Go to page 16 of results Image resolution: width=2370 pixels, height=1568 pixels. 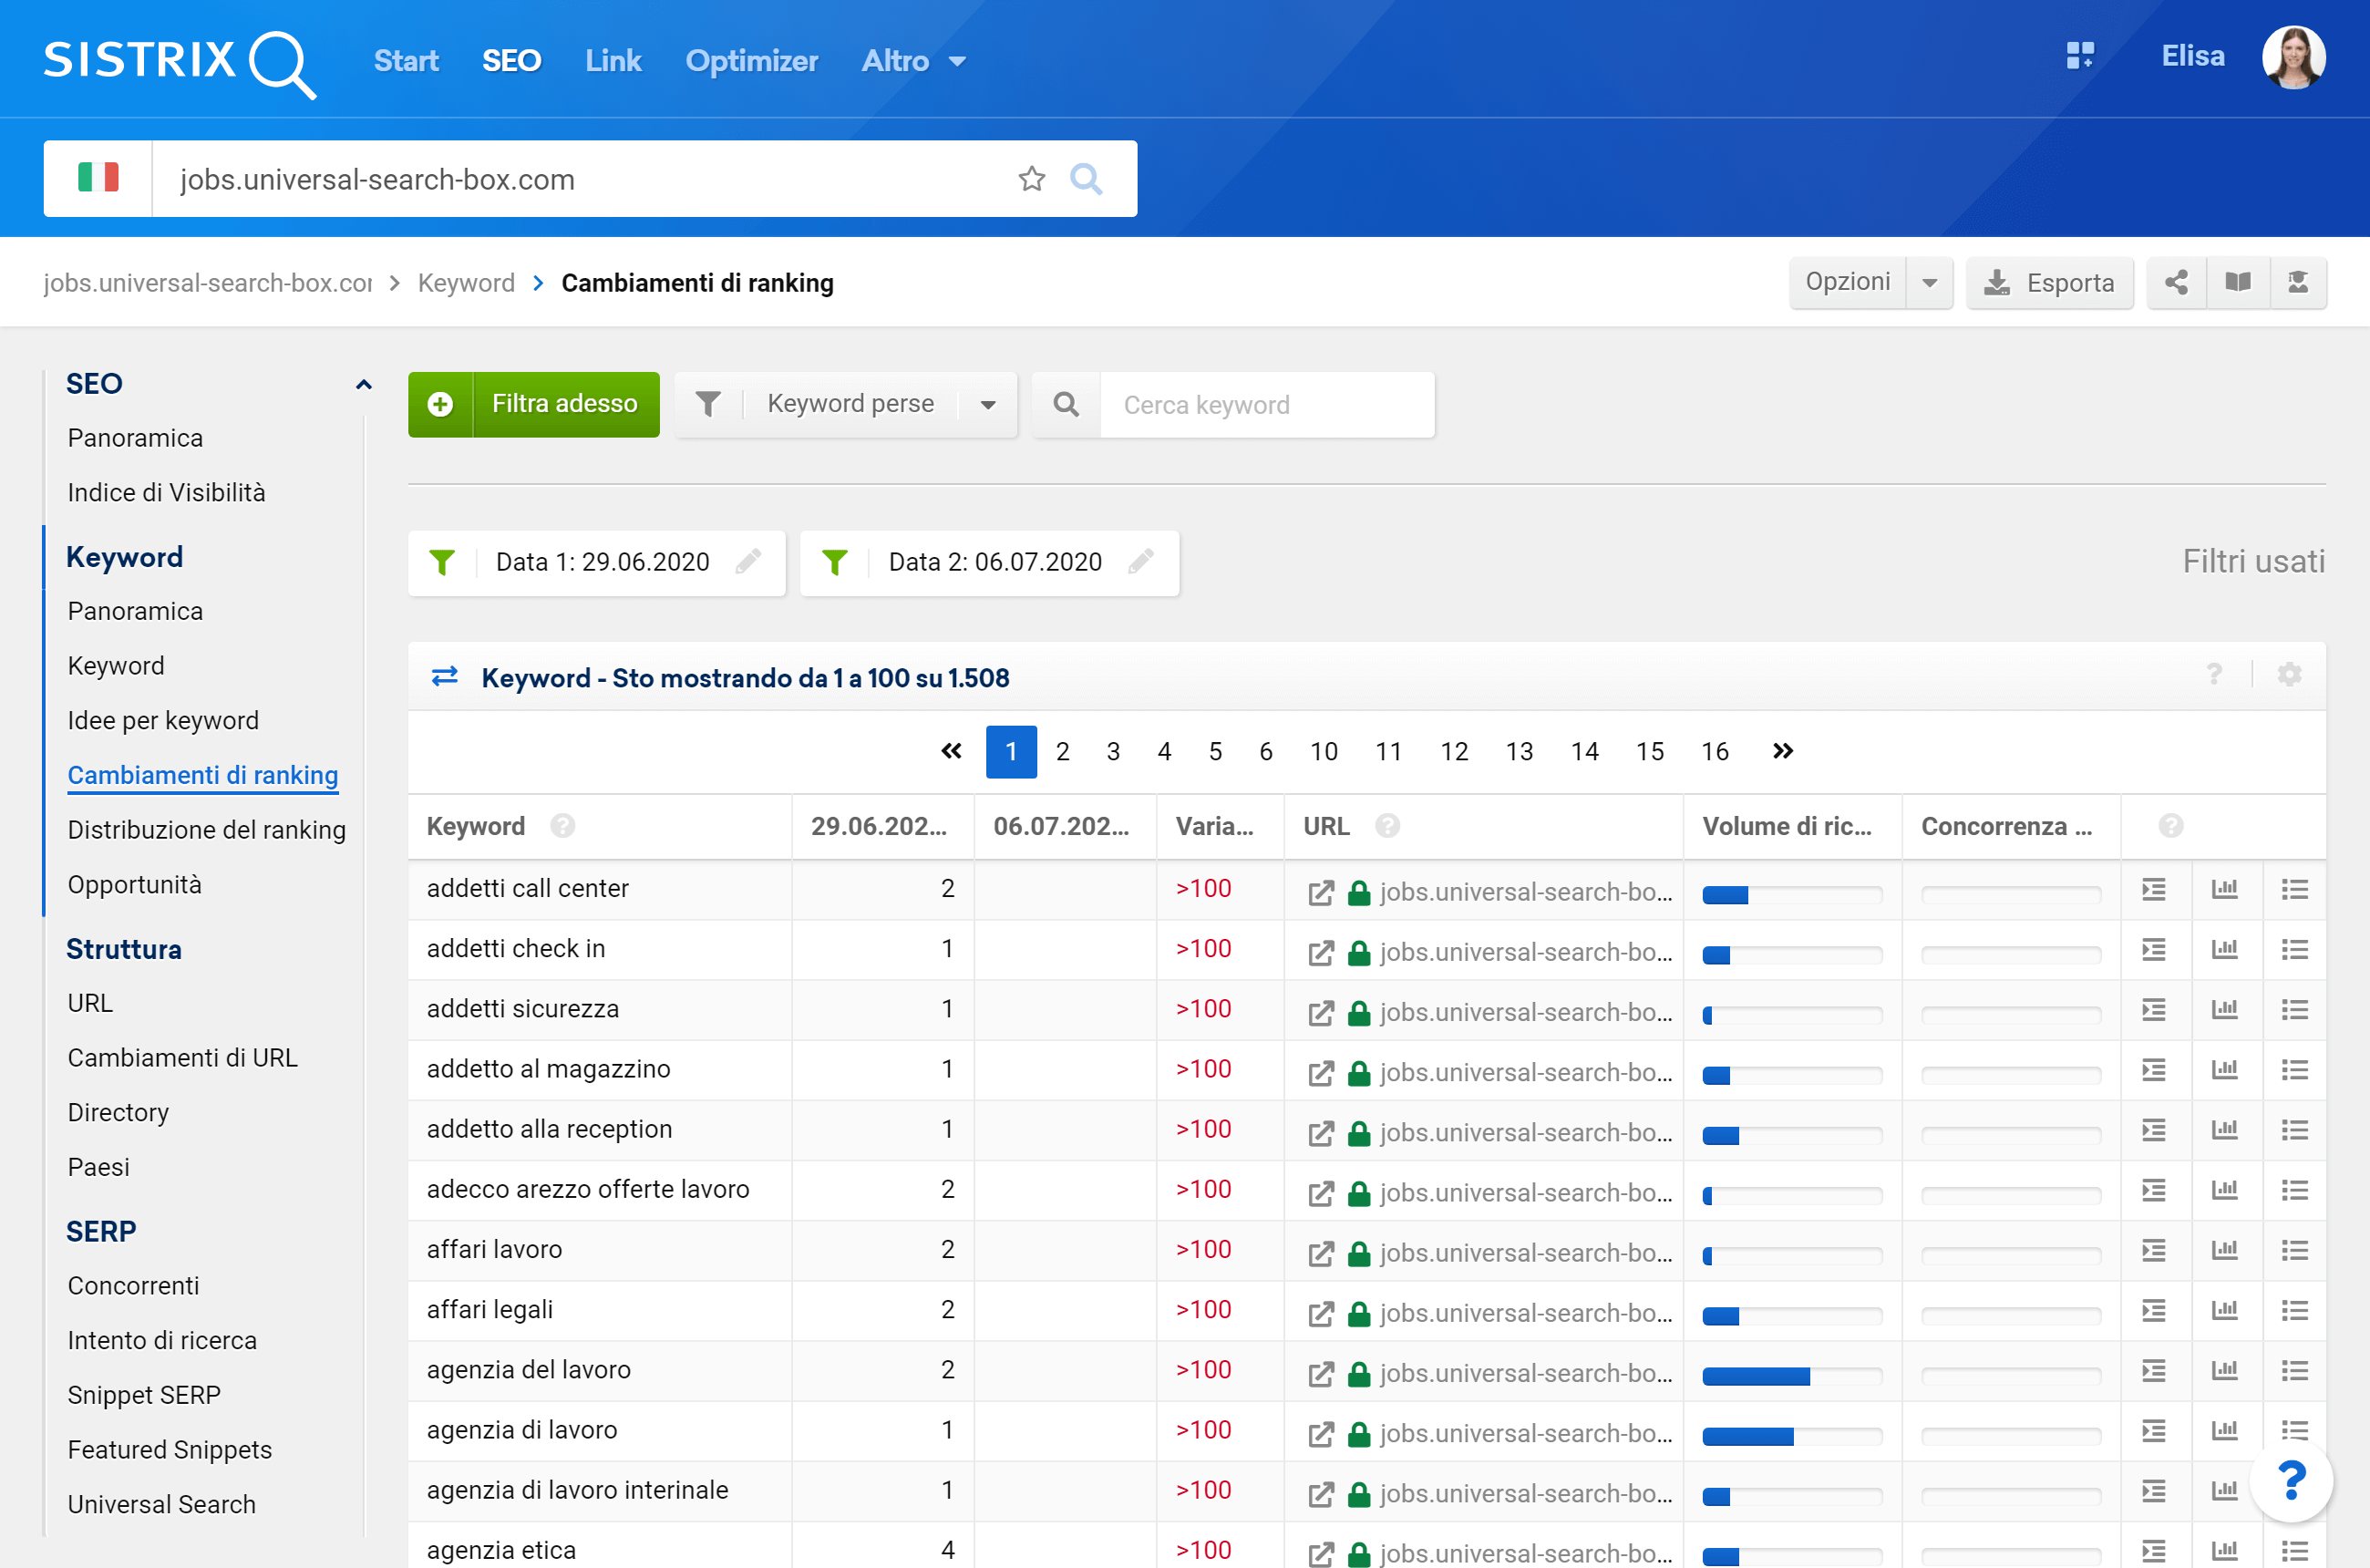click(x=1714, y=751)
